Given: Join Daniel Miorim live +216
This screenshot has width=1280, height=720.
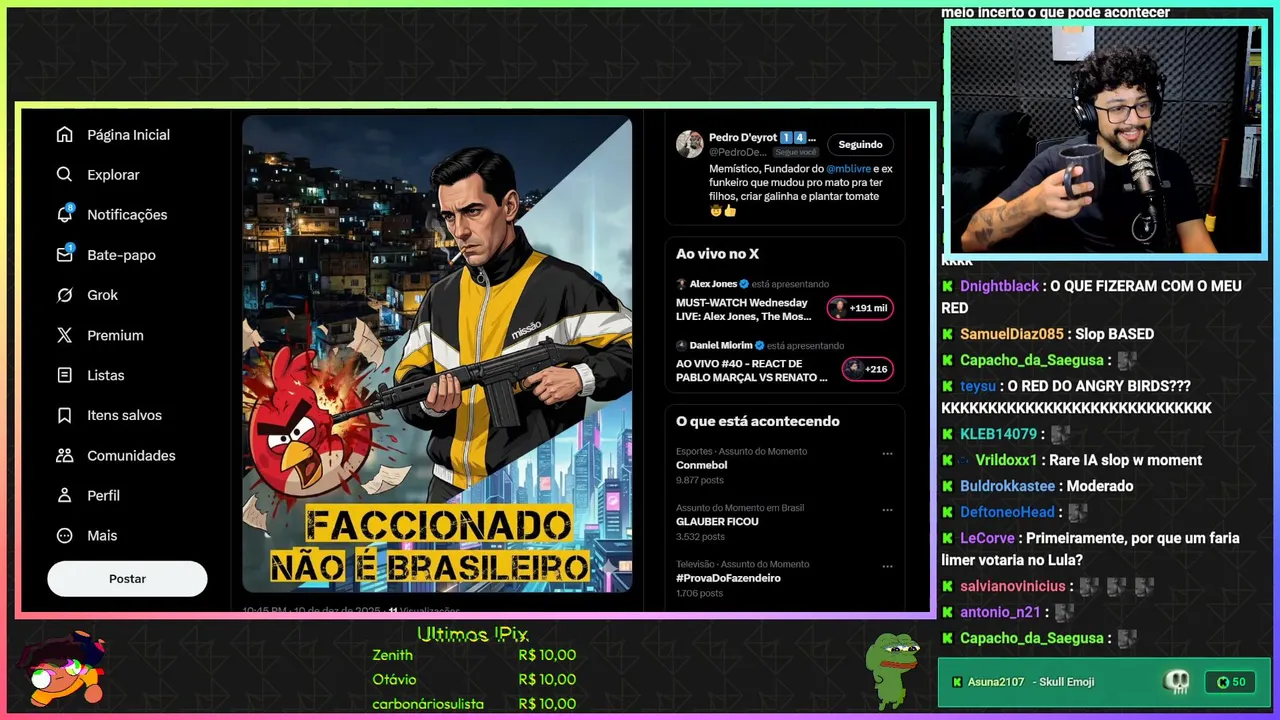Looking at the screenshot, I should pos(868,369).
